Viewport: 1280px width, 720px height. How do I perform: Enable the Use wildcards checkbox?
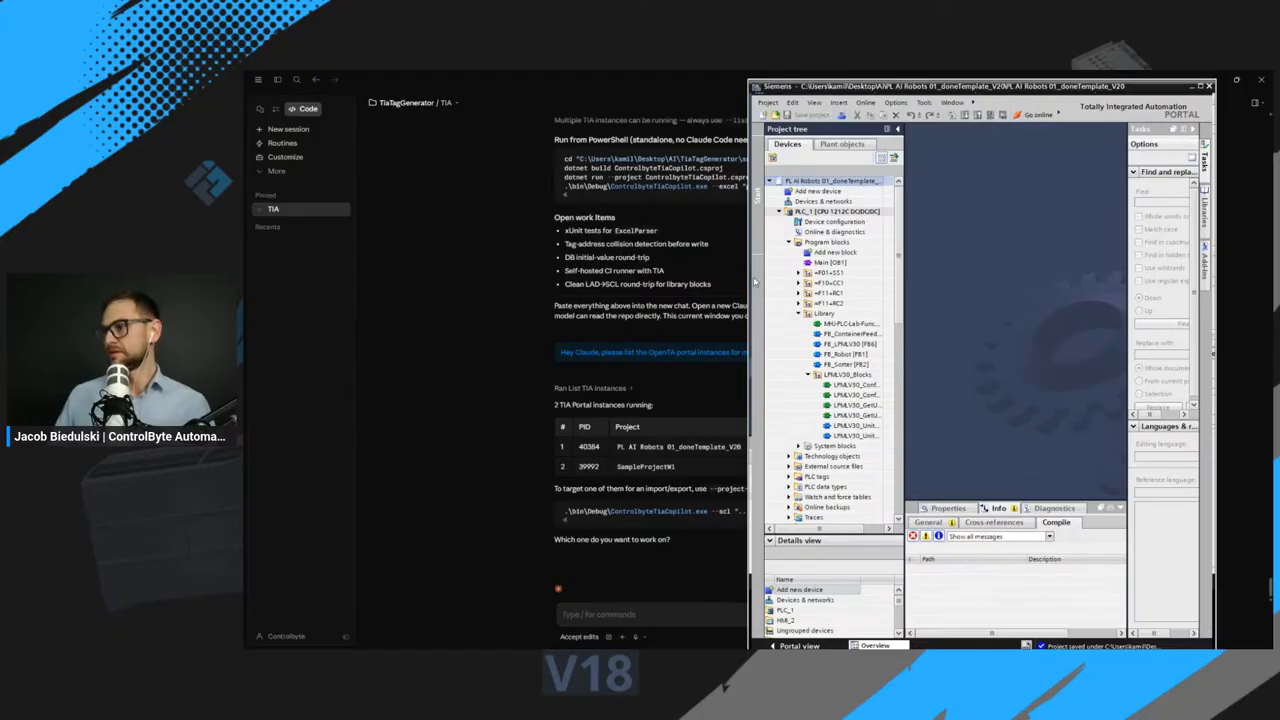(x=1138, y=268)
